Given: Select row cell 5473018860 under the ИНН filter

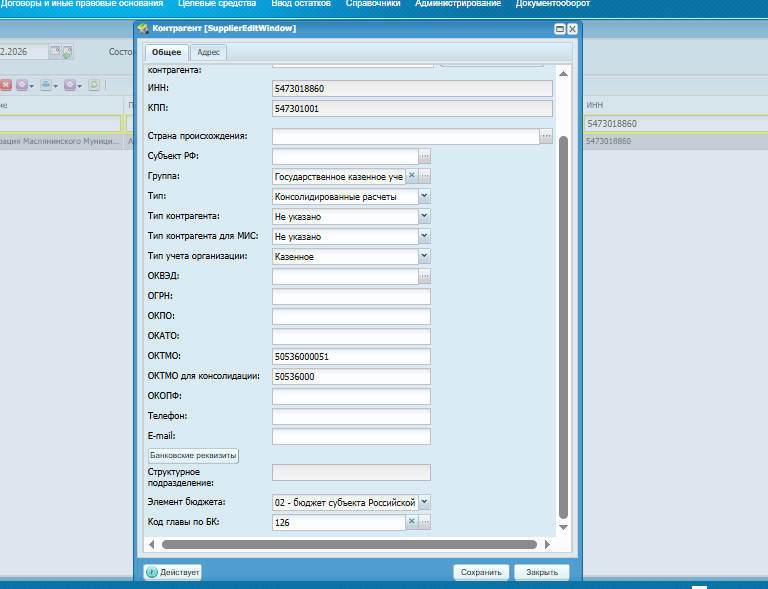Looking at the screenshot, I should point(676,141).
